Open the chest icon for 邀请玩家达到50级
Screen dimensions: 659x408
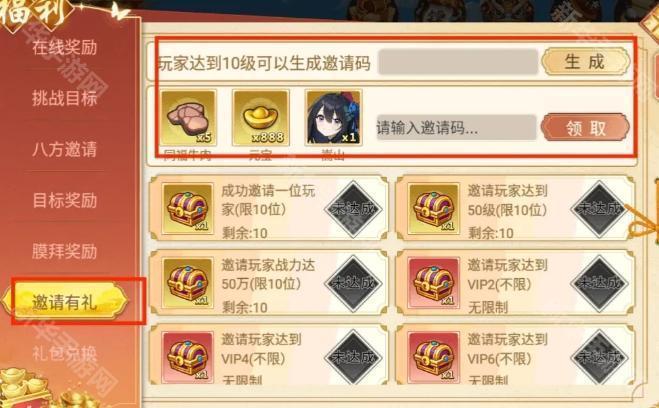[433, 208]
